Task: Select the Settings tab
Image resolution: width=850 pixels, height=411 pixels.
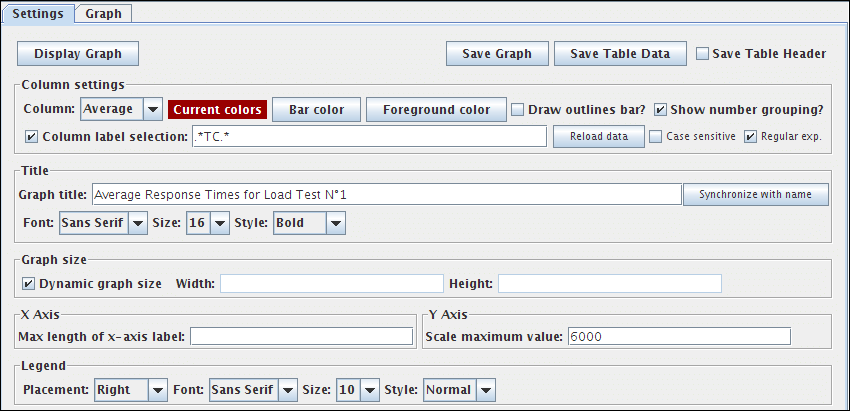Action: pyautogui.click(x=38, y=14)
